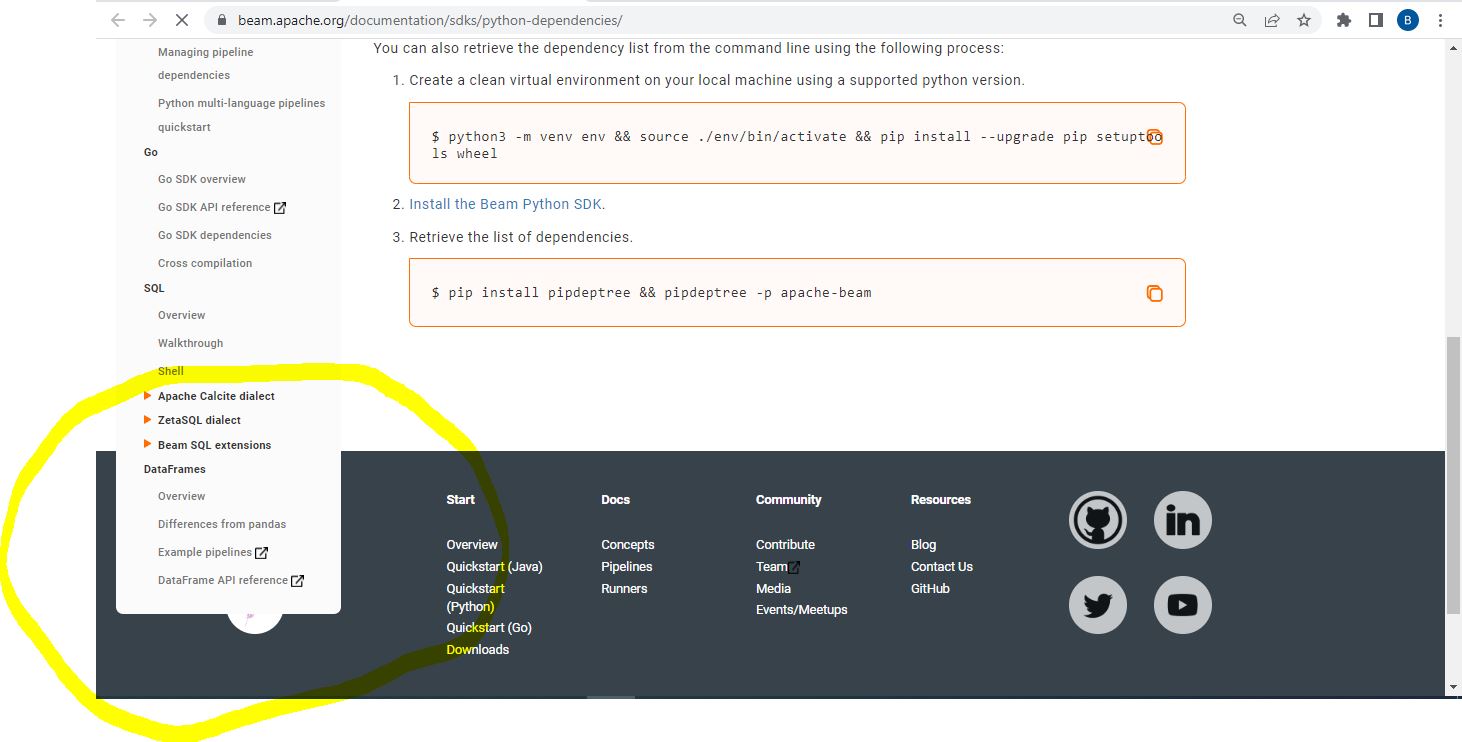This screenshot has width=1462, height=742.
Task: Open footer Runners link
Action: pyautogui.click(x=625, y=589)
